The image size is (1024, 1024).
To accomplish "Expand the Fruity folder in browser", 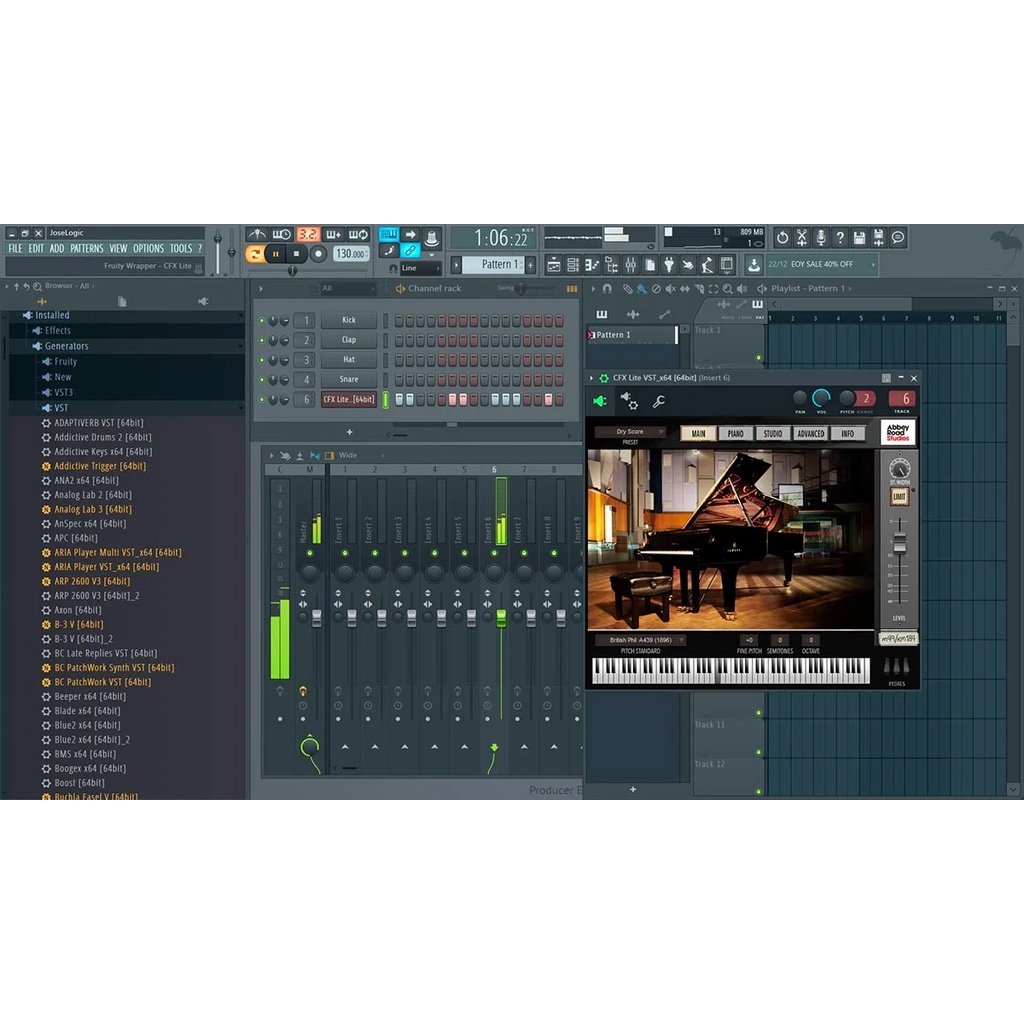I will click(66, 361).
